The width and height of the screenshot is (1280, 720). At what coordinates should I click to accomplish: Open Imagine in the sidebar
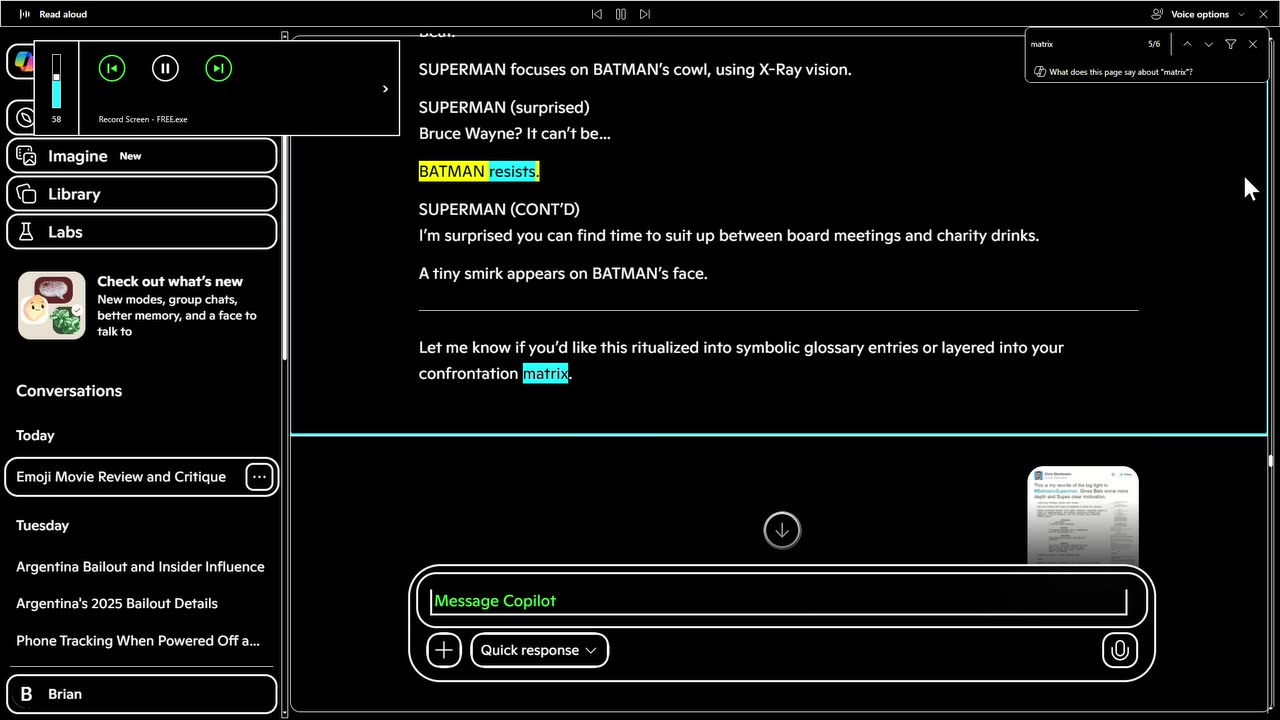coord(142,156)
